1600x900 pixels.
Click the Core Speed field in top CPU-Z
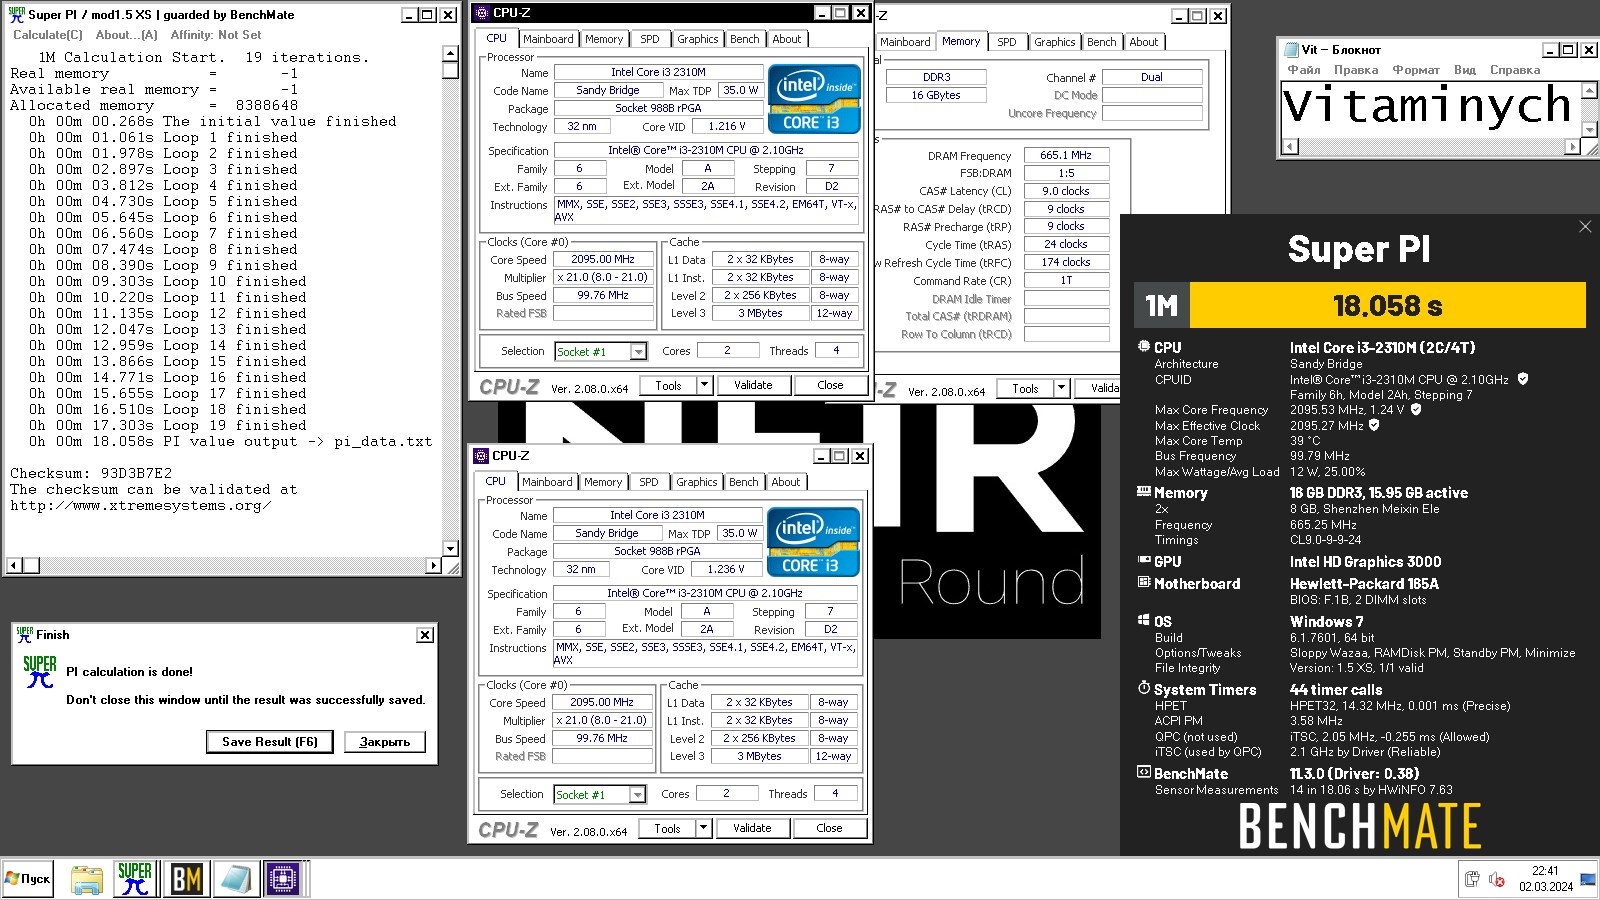point(603,259)
